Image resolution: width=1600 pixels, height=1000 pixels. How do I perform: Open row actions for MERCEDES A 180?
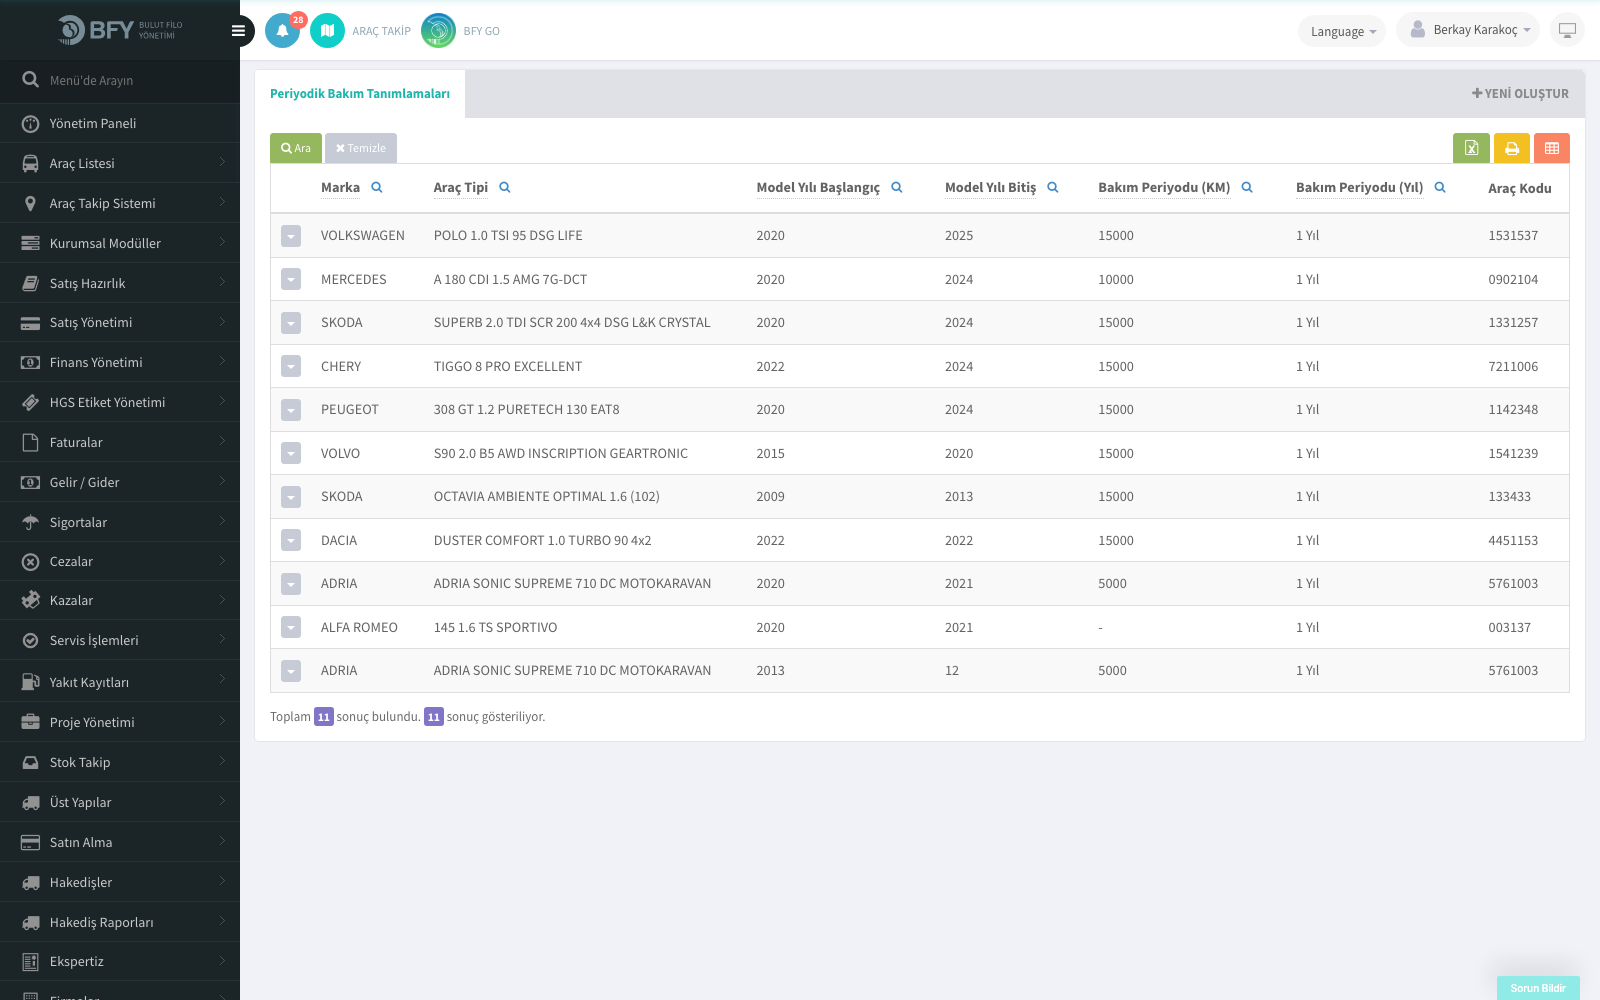[291, 280]
